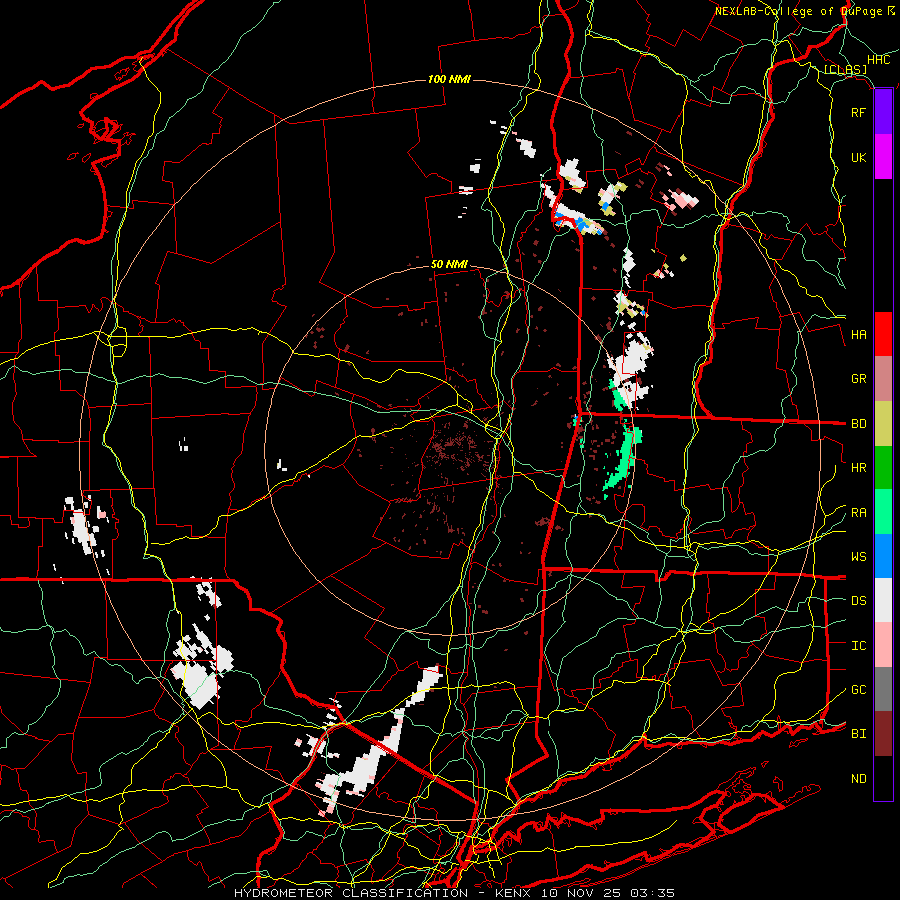Select the blue WS legend swatch
This screenshot has width=900, height=900.
pos(883,556)
